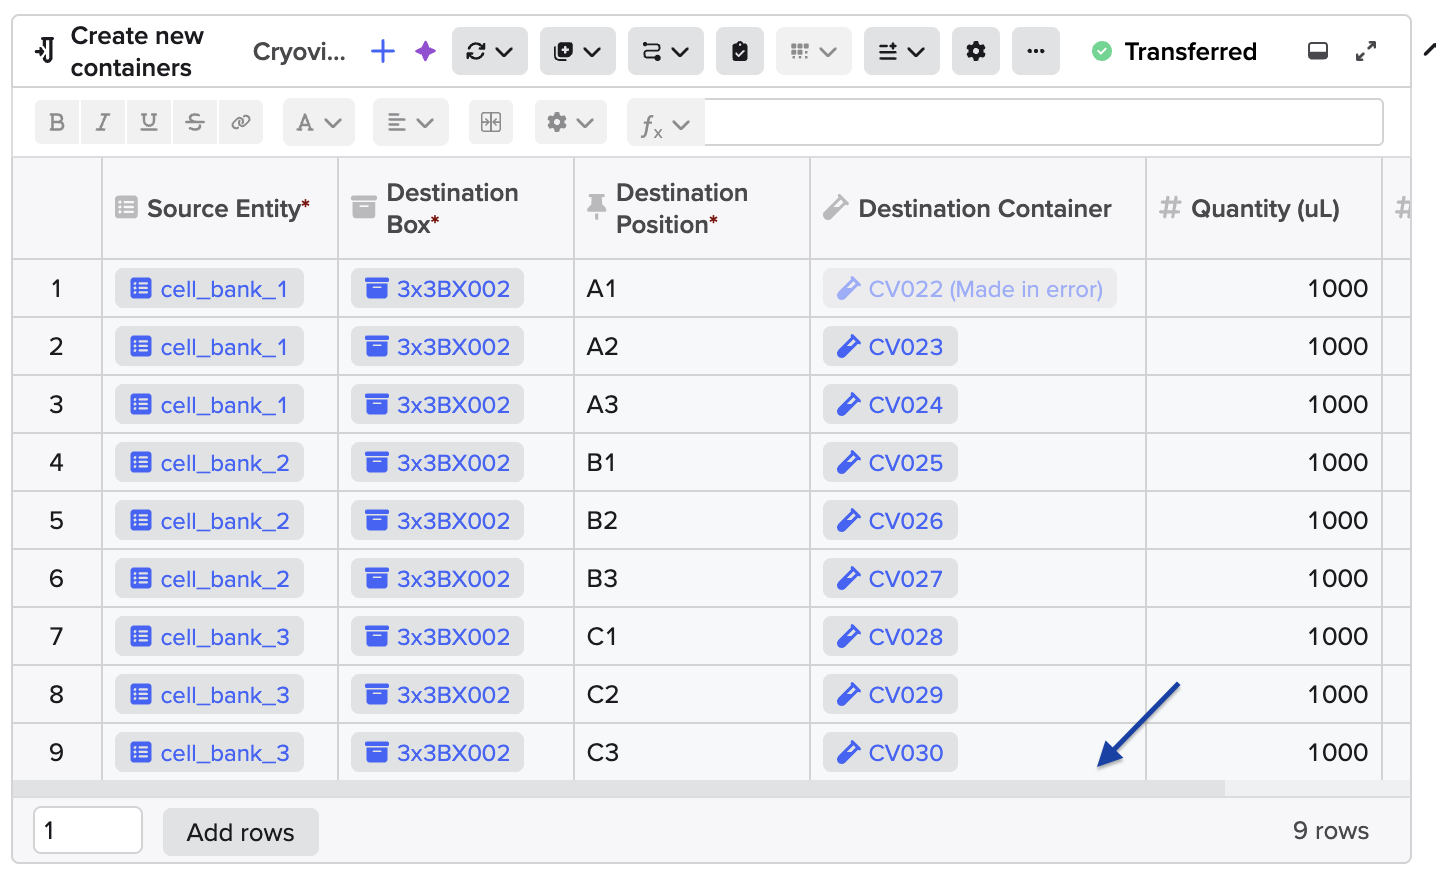Select the 1000 quantity cell in CV029 row
Image resolution: width=1436 pixels, height=878 pixels.
click(x=1264, y=695)
